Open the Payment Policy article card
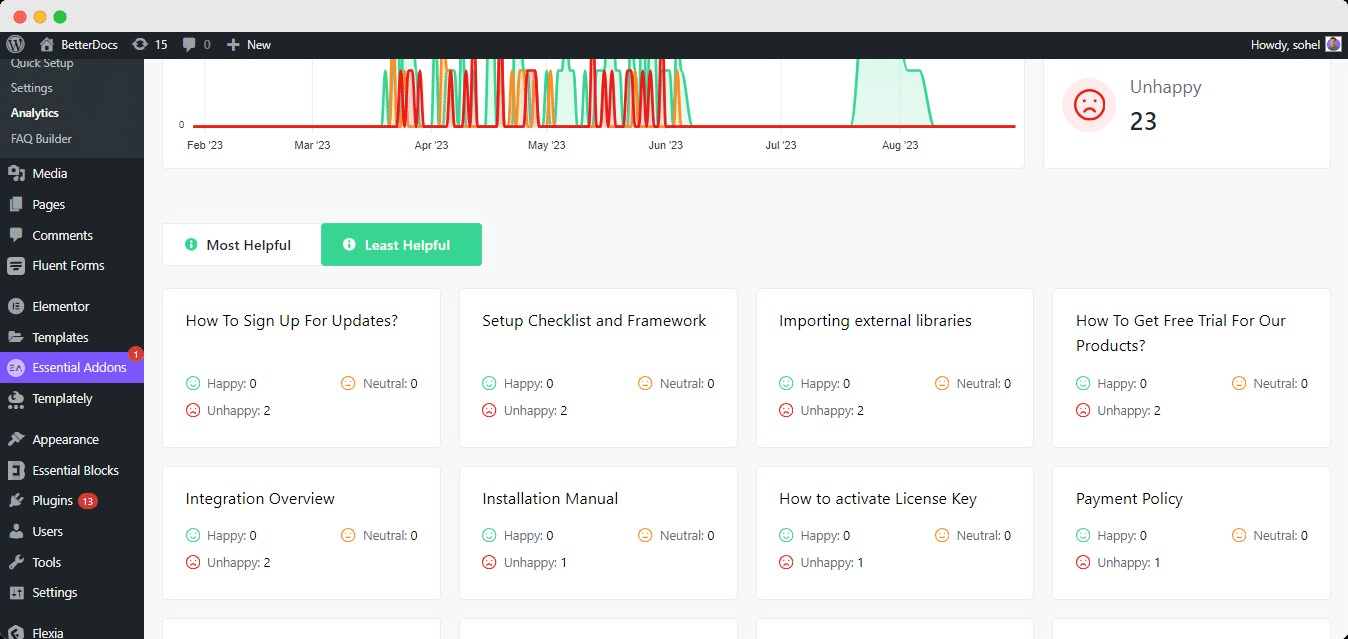The image size is (1348, 639). pos(1129,498)
